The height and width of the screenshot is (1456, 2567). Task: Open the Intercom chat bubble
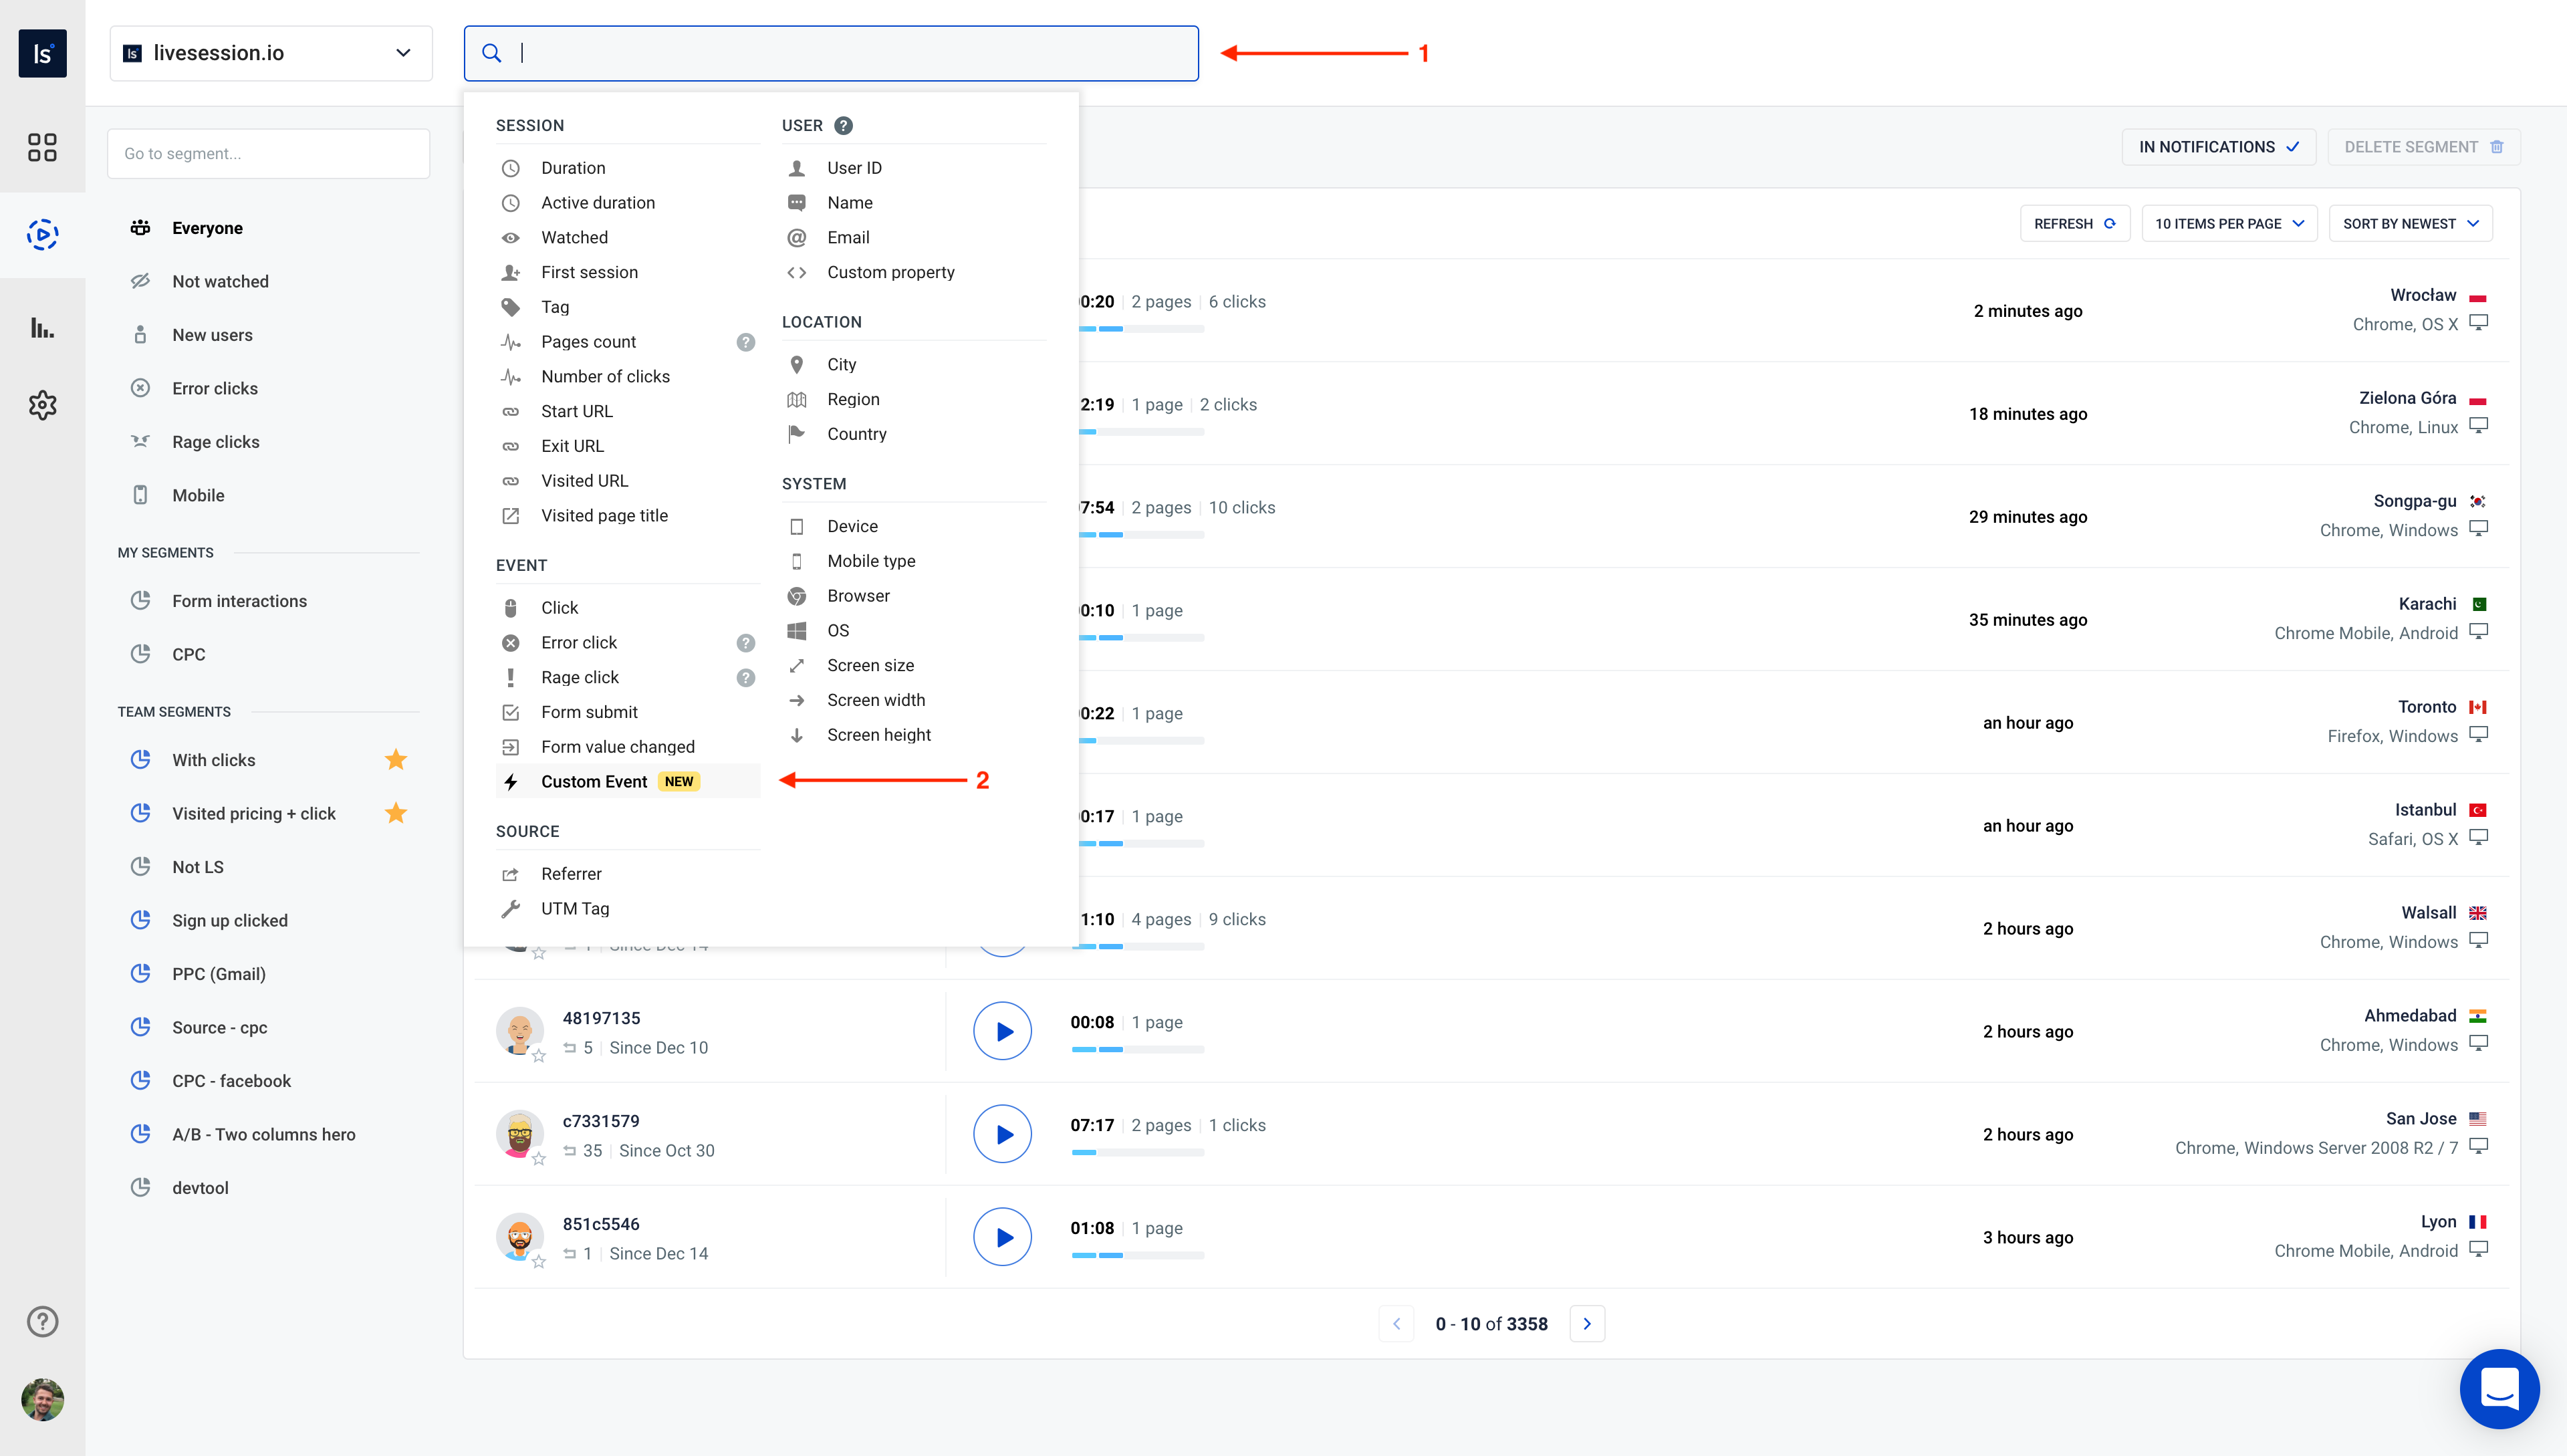tap(2500, 1389)
